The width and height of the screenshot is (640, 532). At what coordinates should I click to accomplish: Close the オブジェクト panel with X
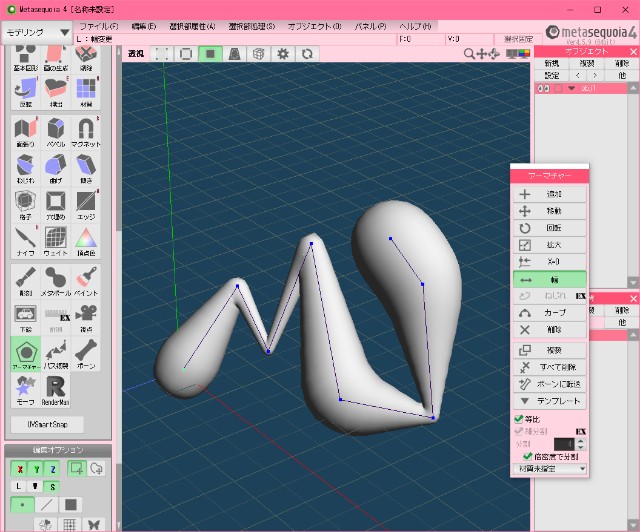point(633,51)
